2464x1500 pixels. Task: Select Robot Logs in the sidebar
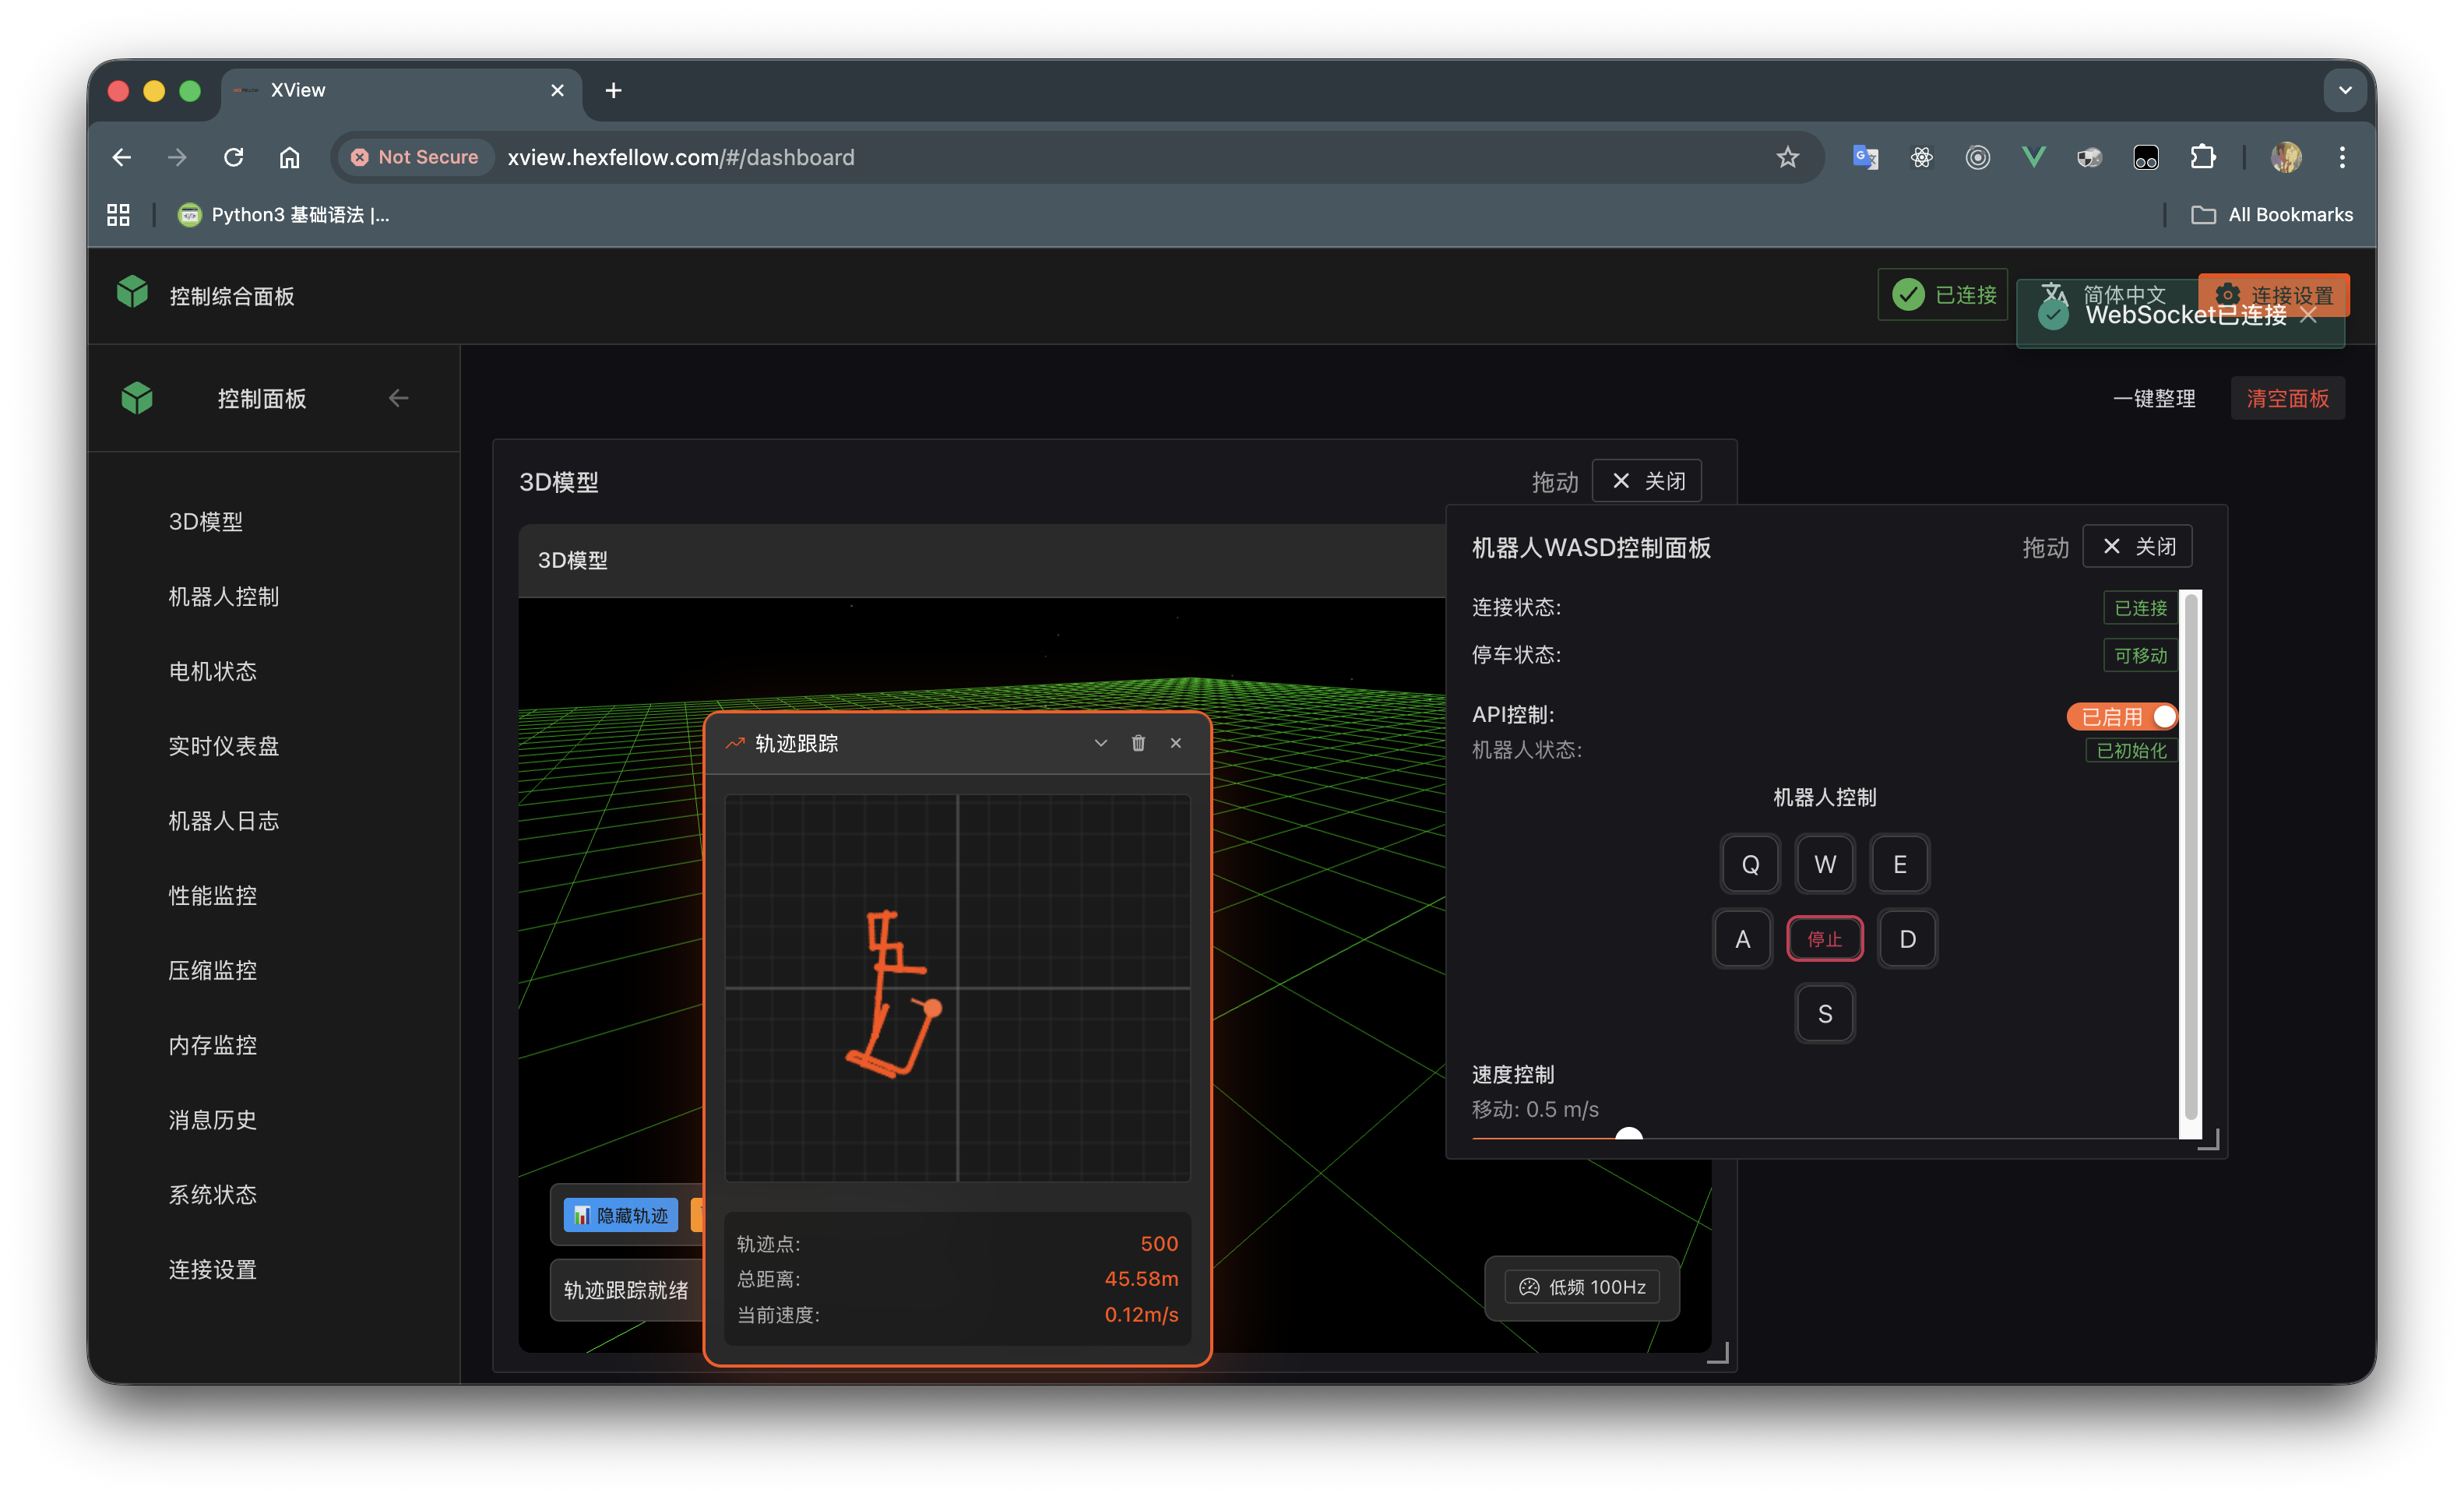click(224, 821)
